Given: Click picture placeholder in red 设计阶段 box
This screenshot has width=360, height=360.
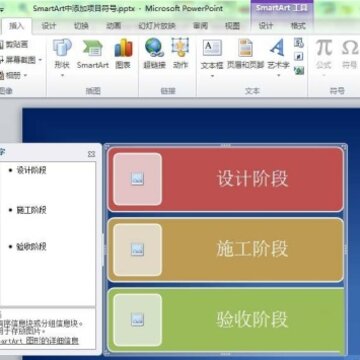Looking at the screenshot, I should [x=137, y=179].
